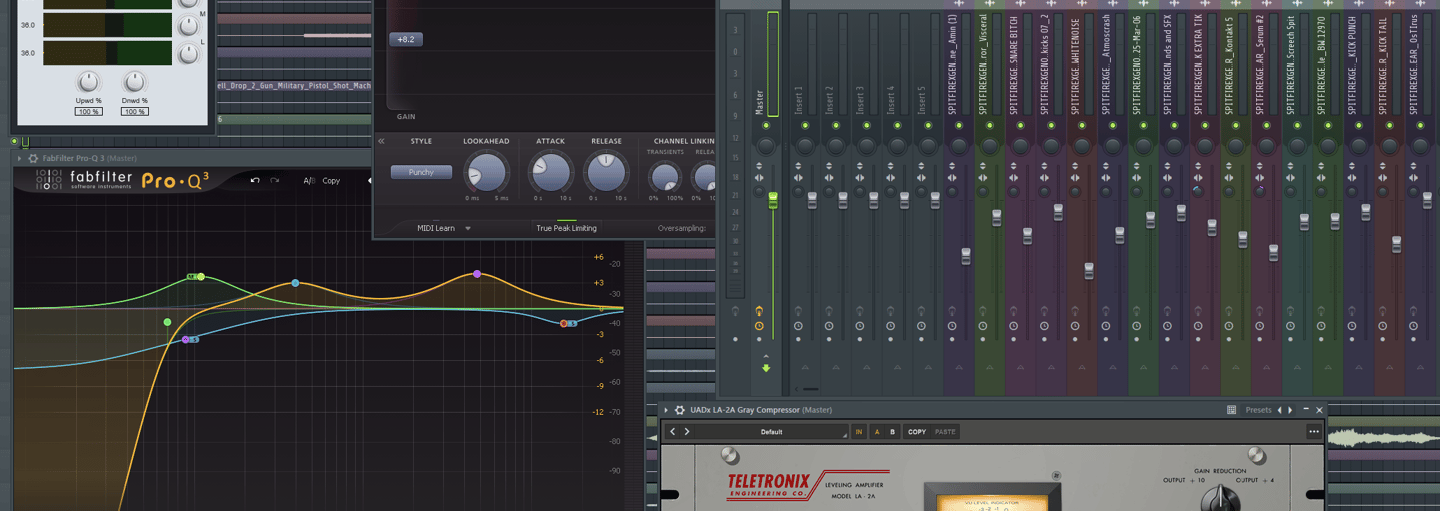Click Copy in Pro-Q 3 header
The width and height of the screenshot is (1440, 511).
coord(331,181)
